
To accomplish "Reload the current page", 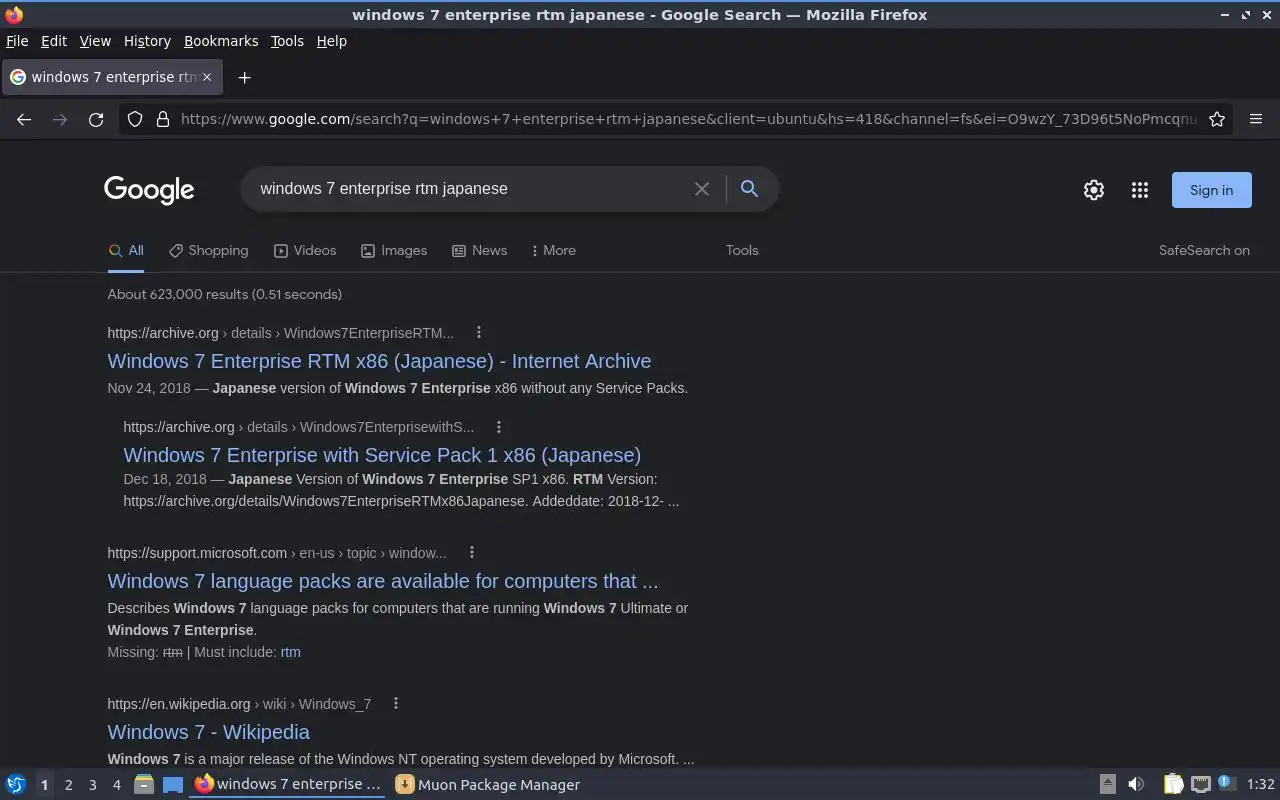I will coord(96,119).
